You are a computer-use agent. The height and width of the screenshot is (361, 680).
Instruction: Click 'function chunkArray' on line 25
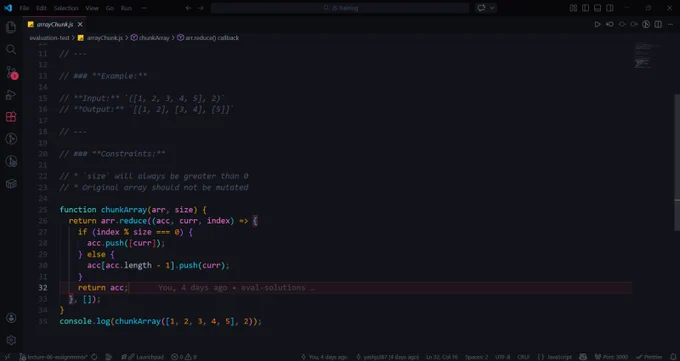coord(103,210)
